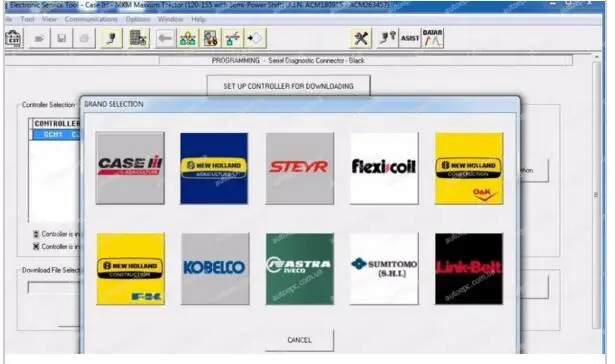
Task: Click the print toolbar icon
Action: (x=84, y=38)
